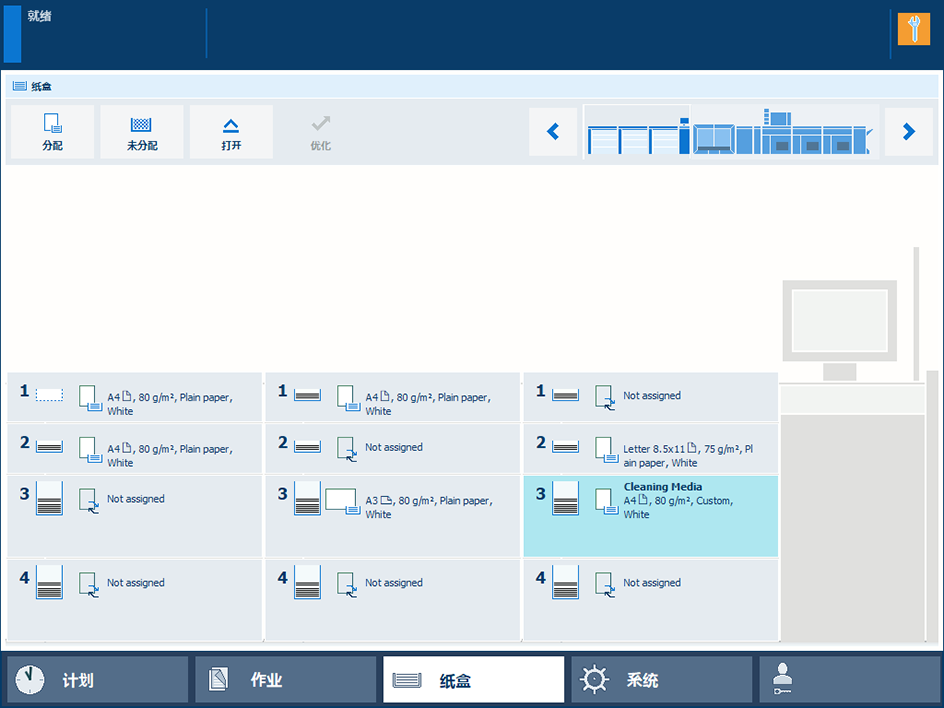Viewport: 944px width, 708px height.
Task: Open the 作业 tab
Action: pos(285,680)
